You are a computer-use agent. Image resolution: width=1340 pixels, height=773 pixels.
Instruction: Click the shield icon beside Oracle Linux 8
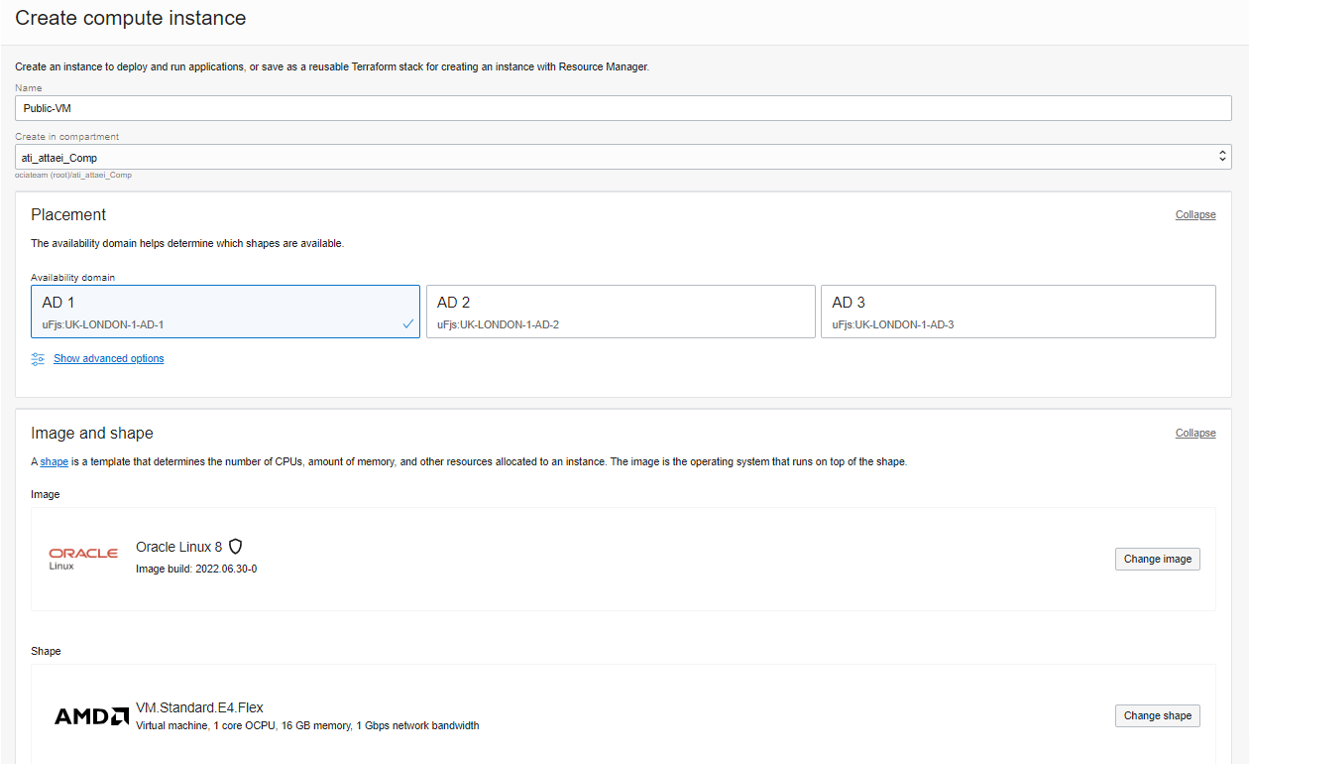tap(236, 547)
